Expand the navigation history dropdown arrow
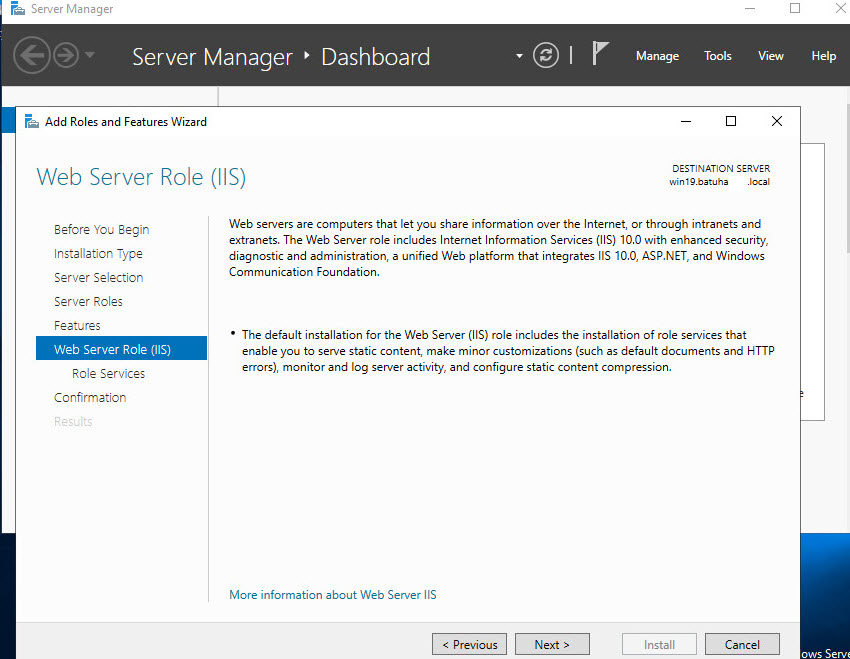Image resolution: width=850 pixels, height=659 pixels. (90, 55)
